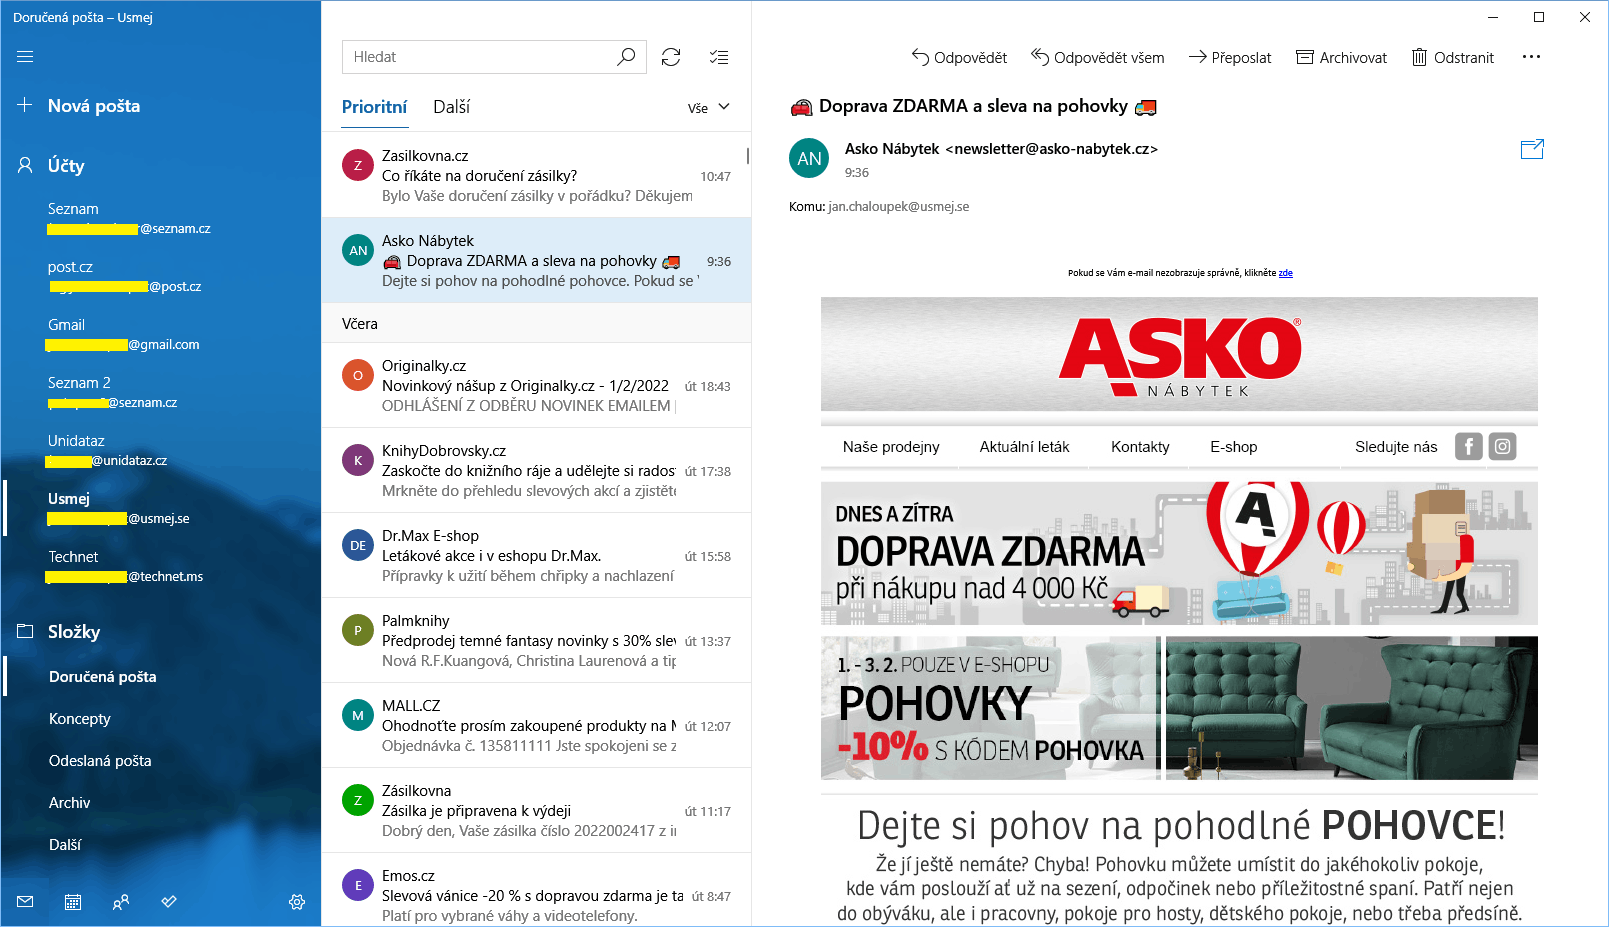Select the Seznam account
Screen dimensions: 1609x927
pyautogui.click(x=160, y=218)
